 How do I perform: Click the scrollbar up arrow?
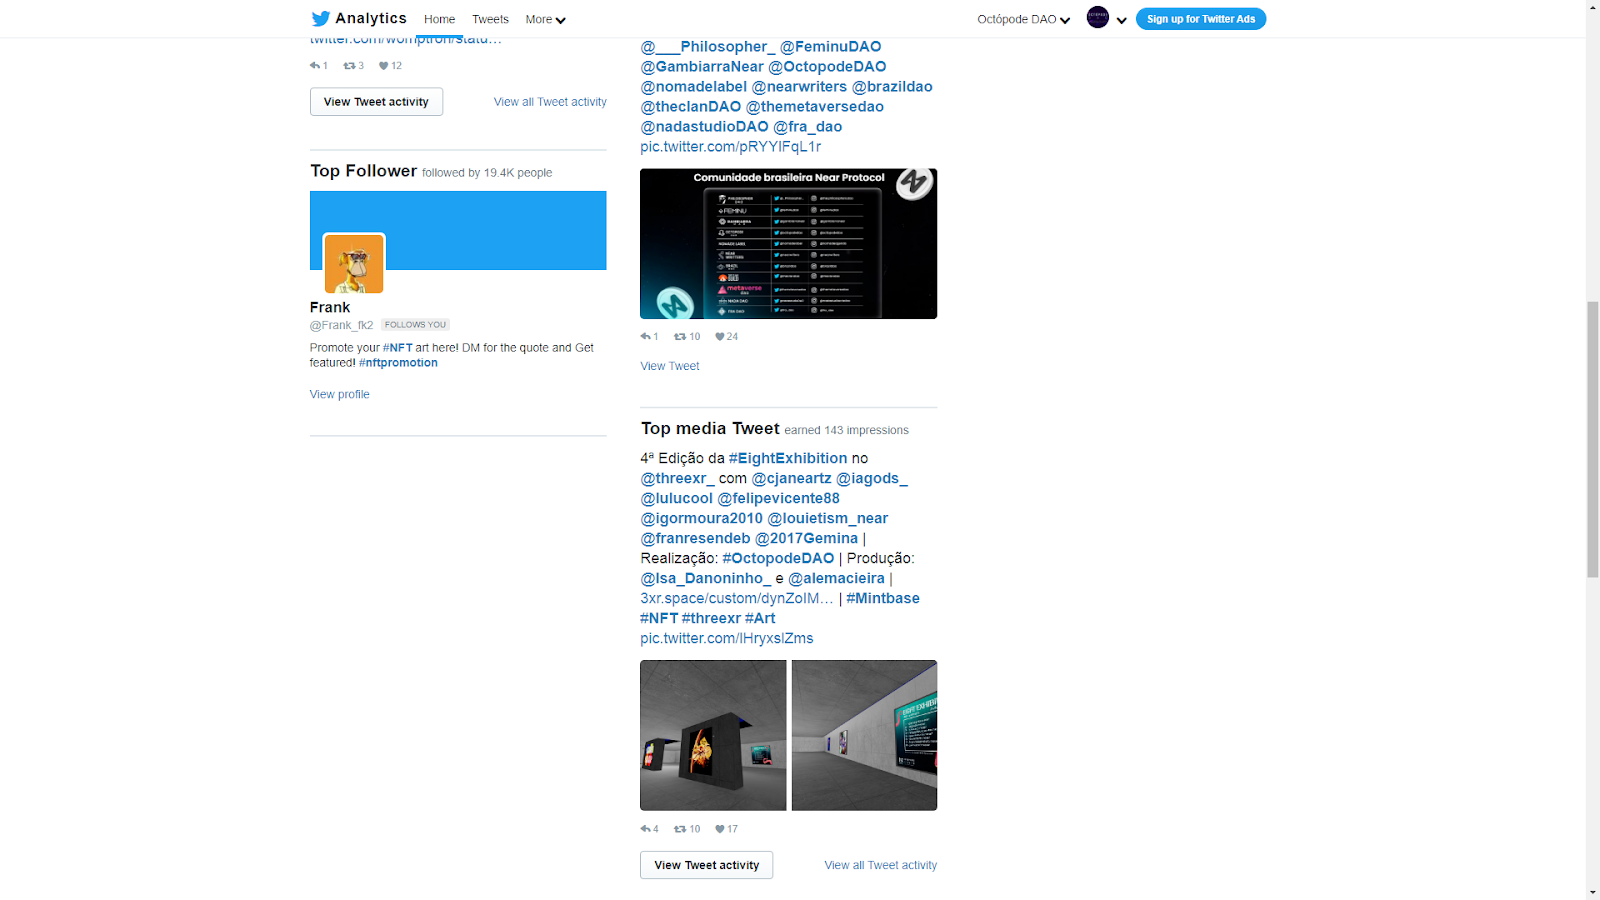1593,7
